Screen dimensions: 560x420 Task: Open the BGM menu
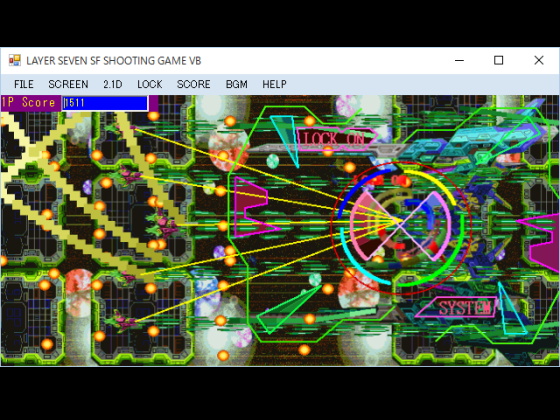236,84
